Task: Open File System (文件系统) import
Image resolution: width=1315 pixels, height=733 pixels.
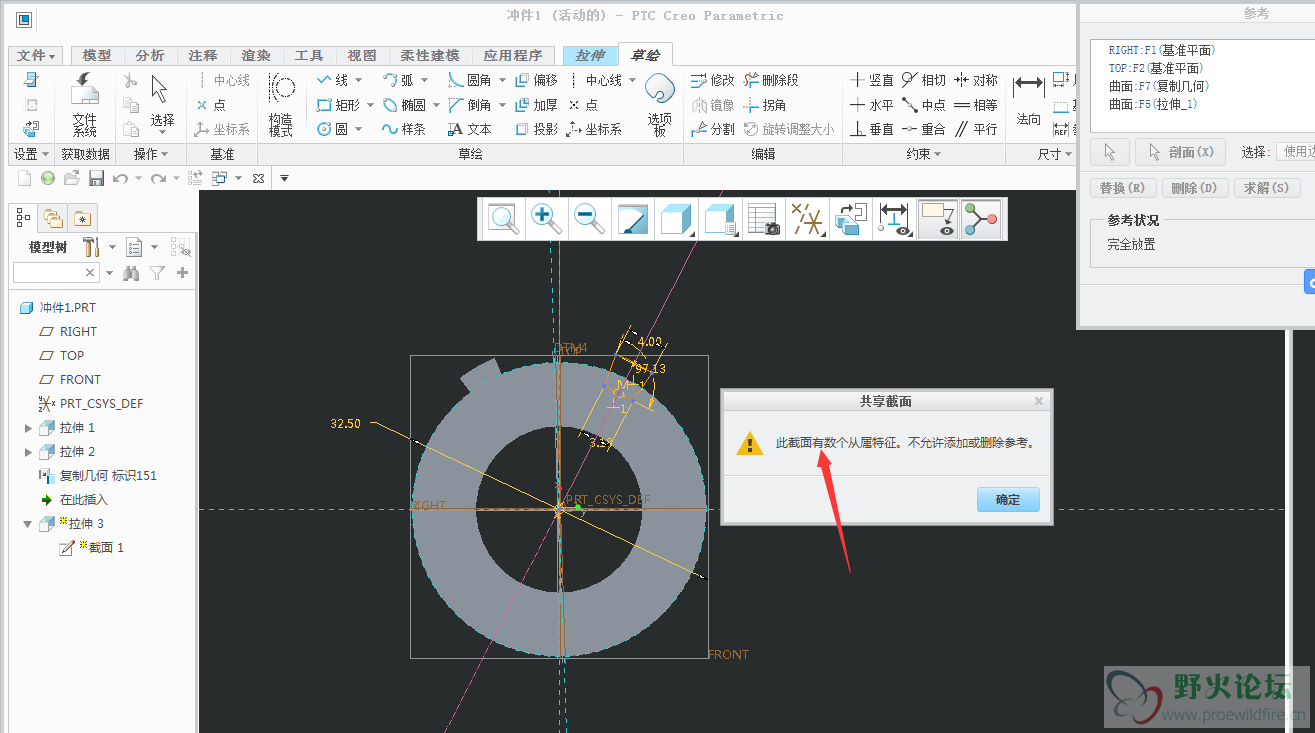Action: [85, 104]
